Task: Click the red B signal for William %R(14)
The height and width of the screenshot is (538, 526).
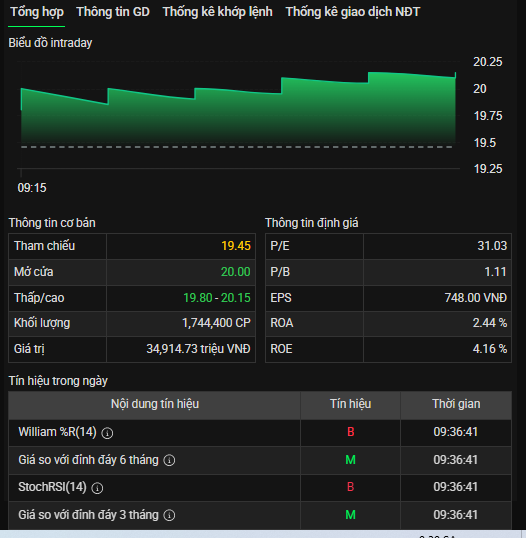Action: (350, 432)
